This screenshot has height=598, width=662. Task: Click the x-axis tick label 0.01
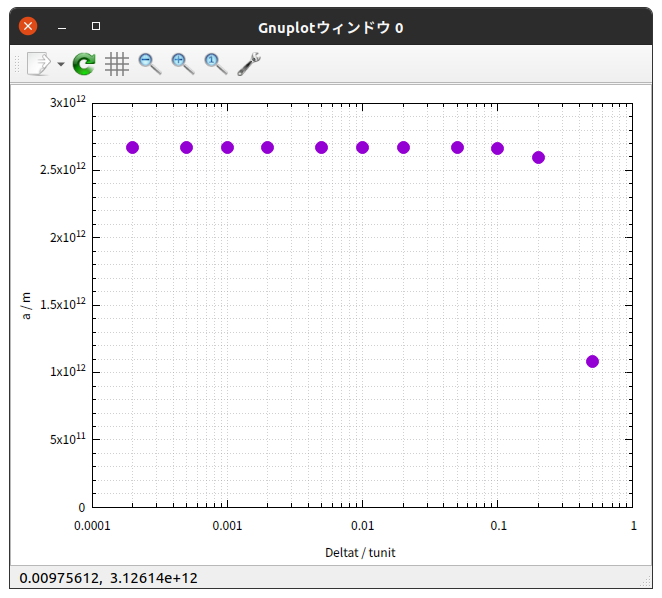click(362, 526)
